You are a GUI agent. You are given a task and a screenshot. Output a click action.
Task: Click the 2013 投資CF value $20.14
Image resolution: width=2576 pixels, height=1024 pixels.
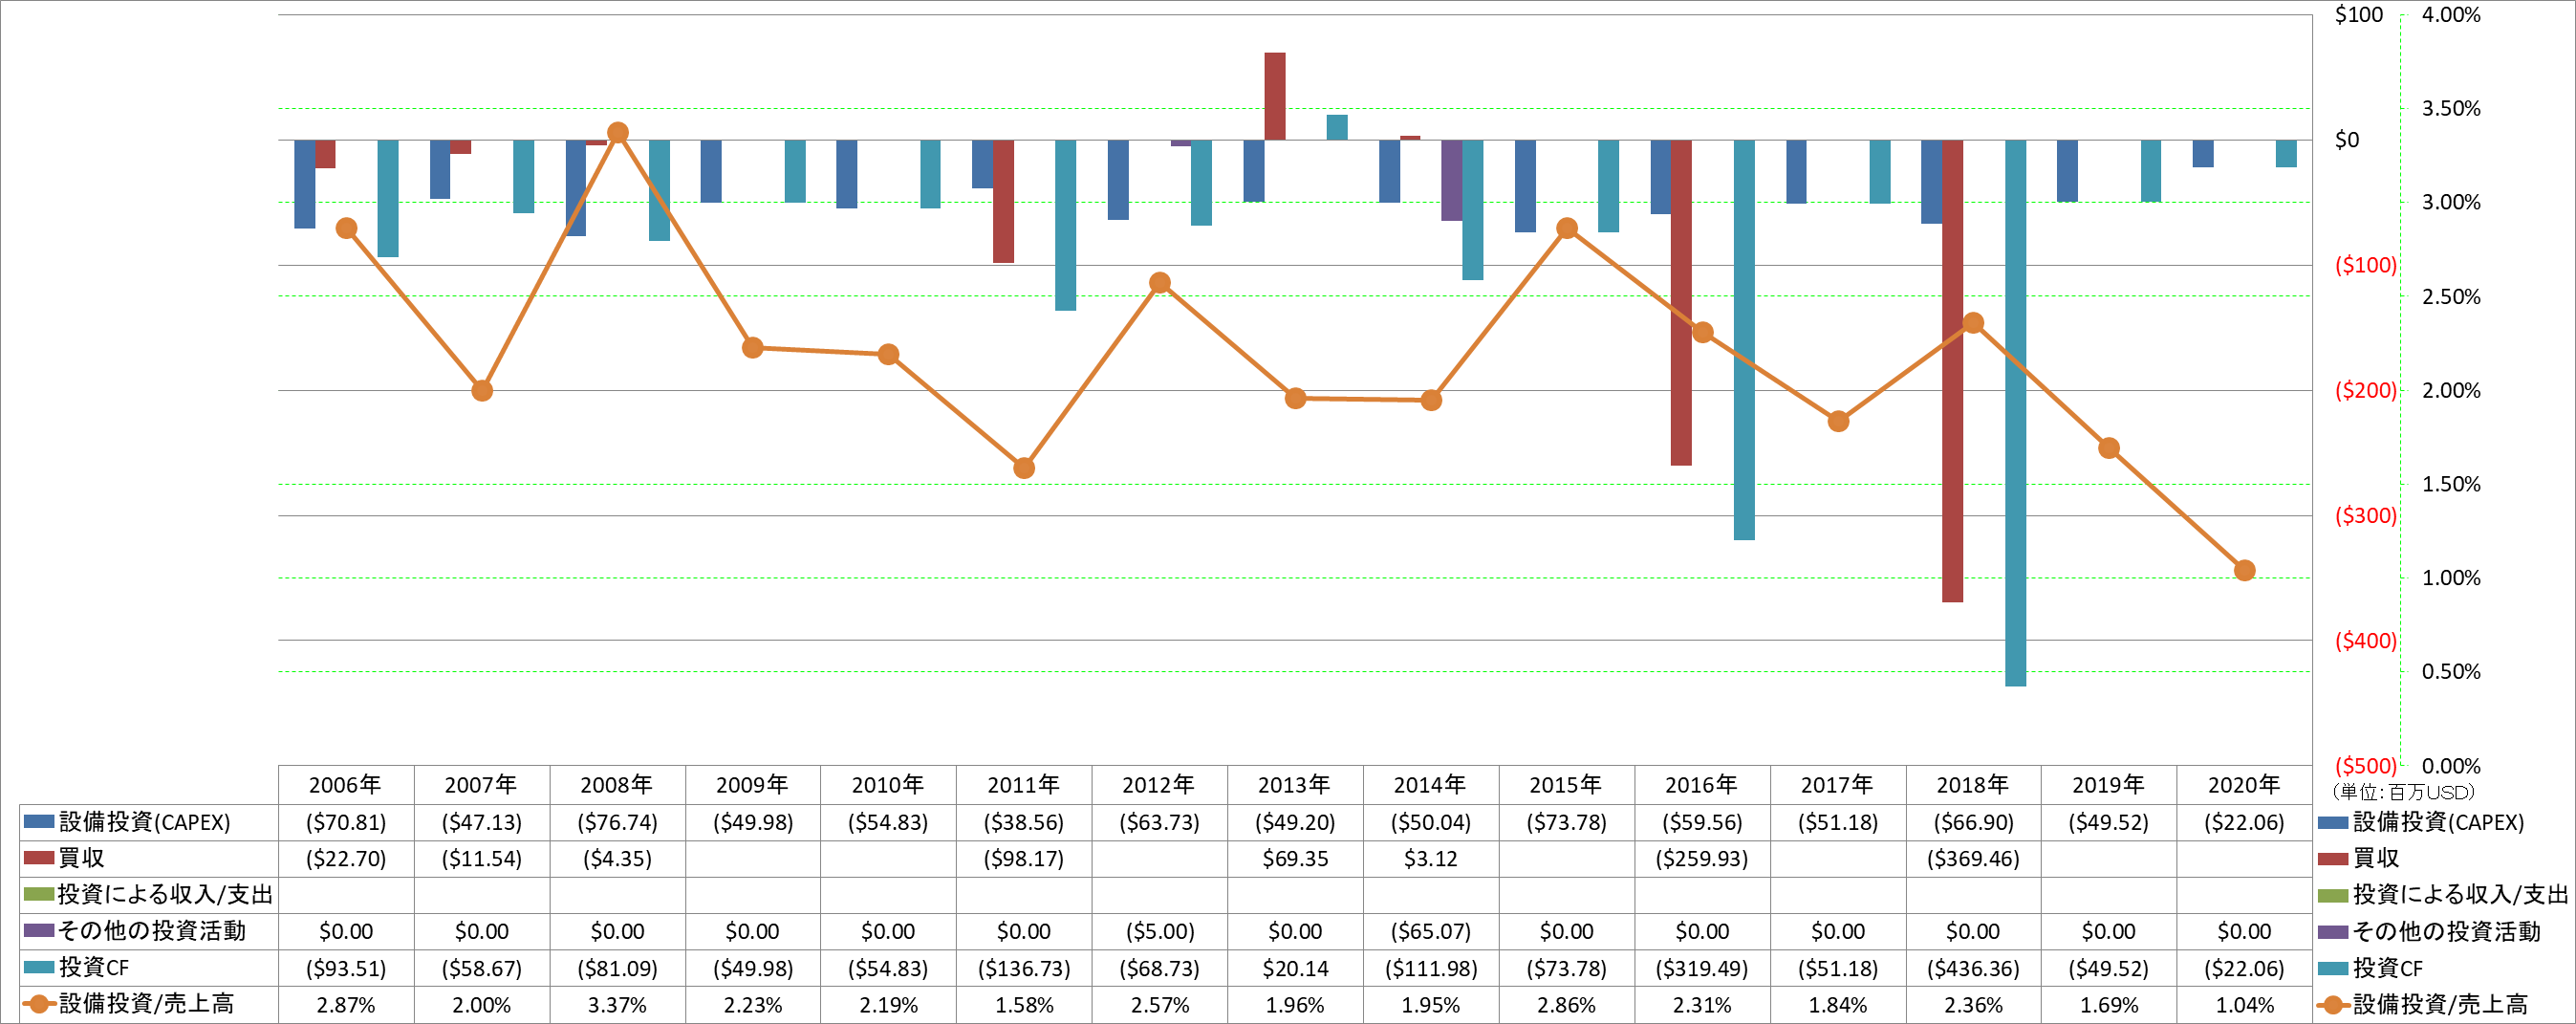point(1295,968)
